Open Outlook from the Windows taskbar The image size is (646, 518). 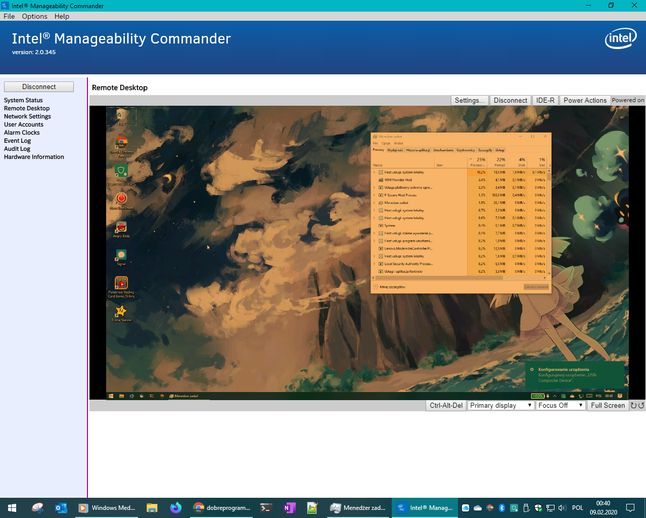pos(61,508)
